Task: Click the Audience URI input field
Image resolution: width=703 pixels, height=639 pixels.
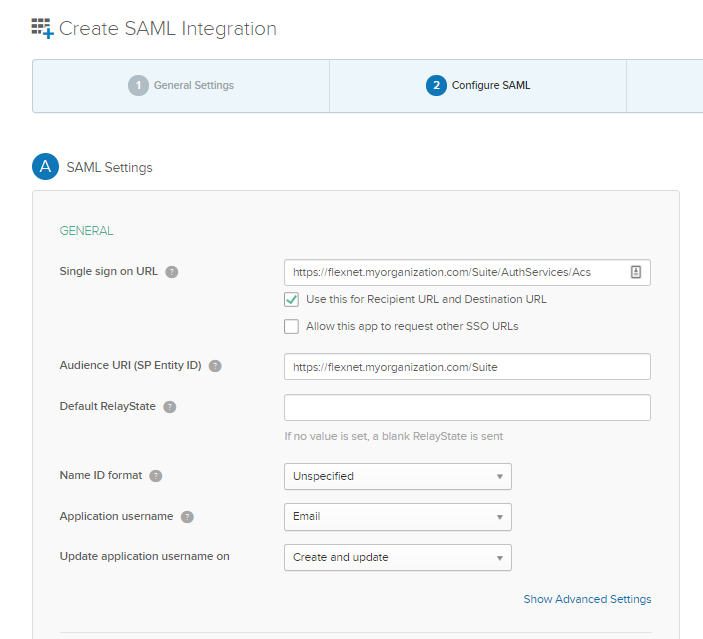Action: pos(467,367)
